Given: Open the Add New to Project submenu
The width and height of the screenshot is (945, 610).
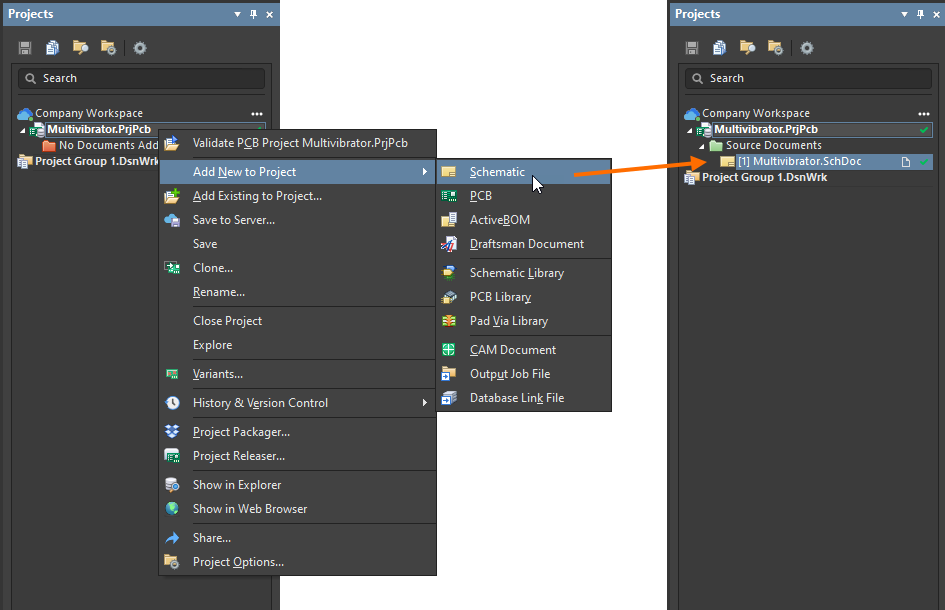Looking at the screenshot, I should 244,172.
